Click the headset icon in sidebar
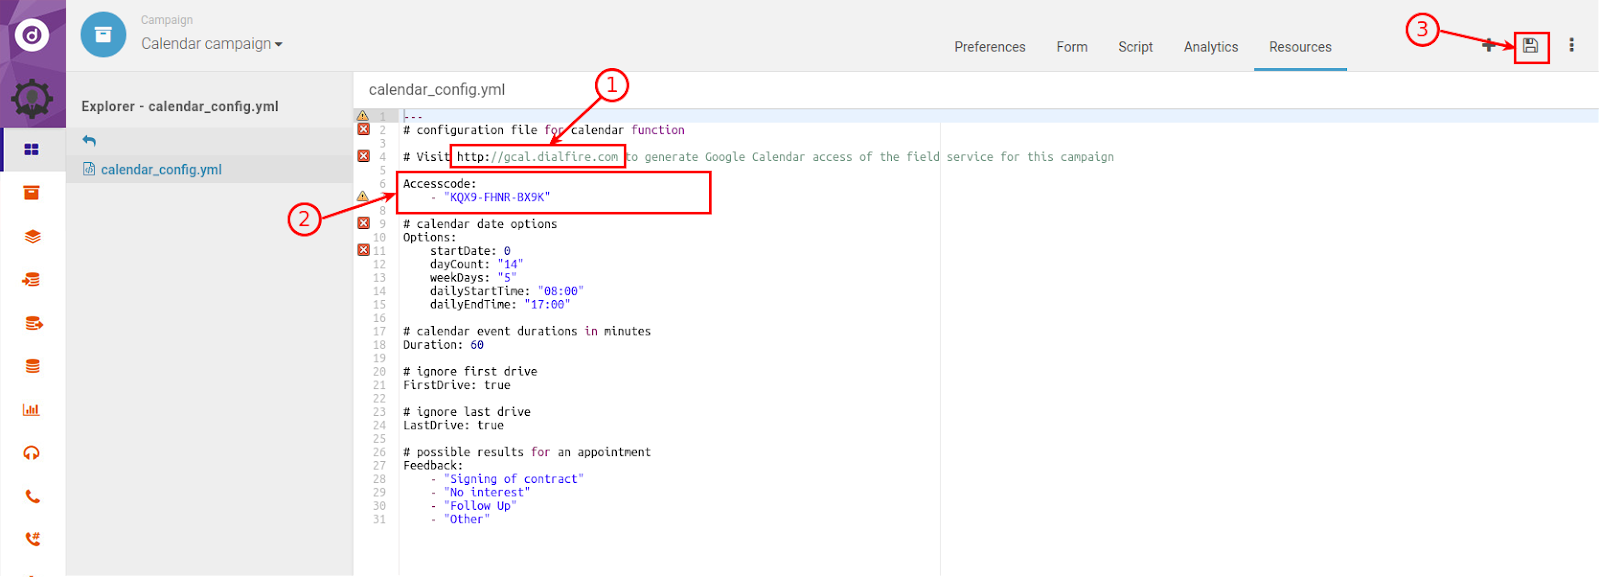Screen dimensions: 1600x577 point(32,453)
